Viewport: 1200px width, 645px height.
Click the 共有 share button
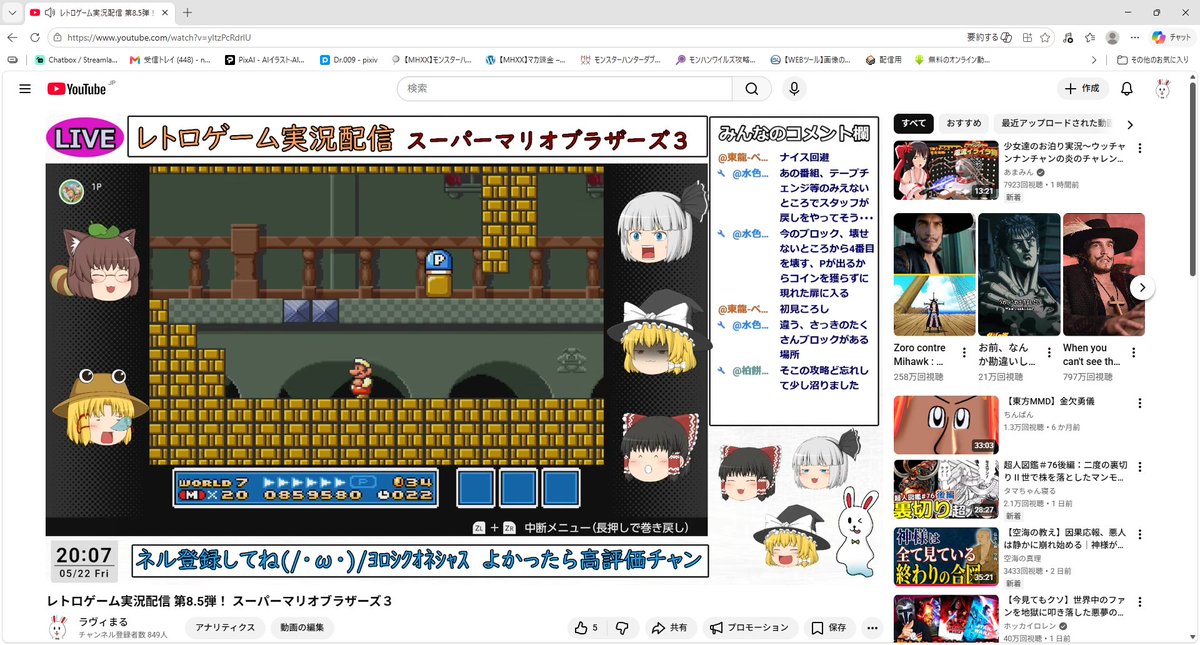(669, 628)
